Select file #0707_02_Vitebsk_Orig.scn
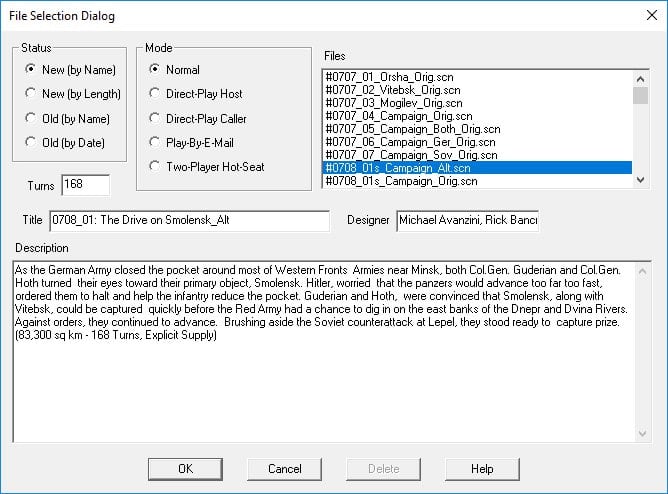 (477, 90)
